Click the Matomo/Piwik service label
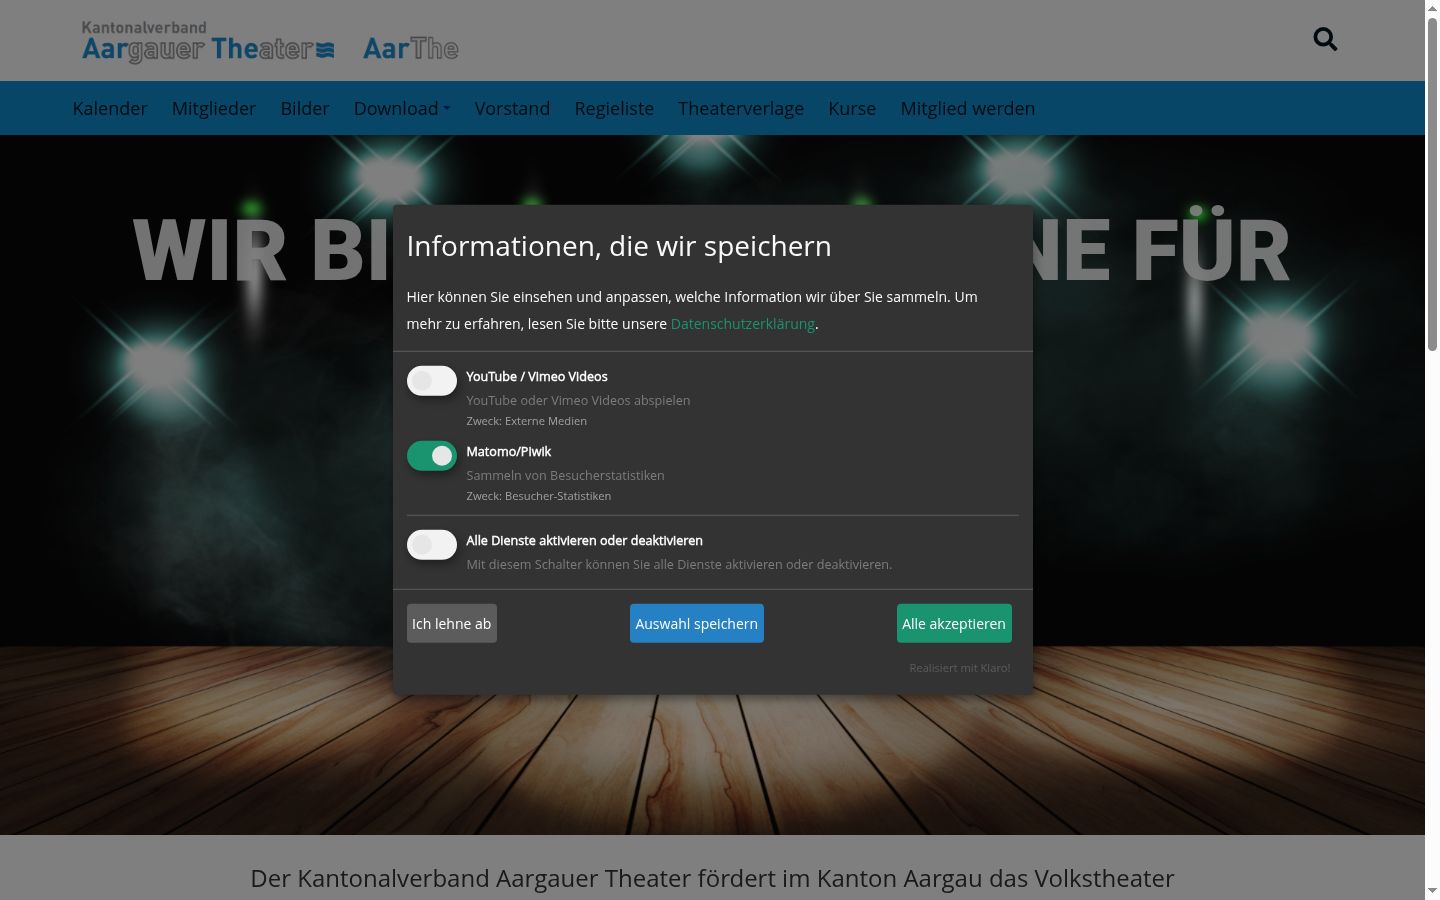 (508, 452)
